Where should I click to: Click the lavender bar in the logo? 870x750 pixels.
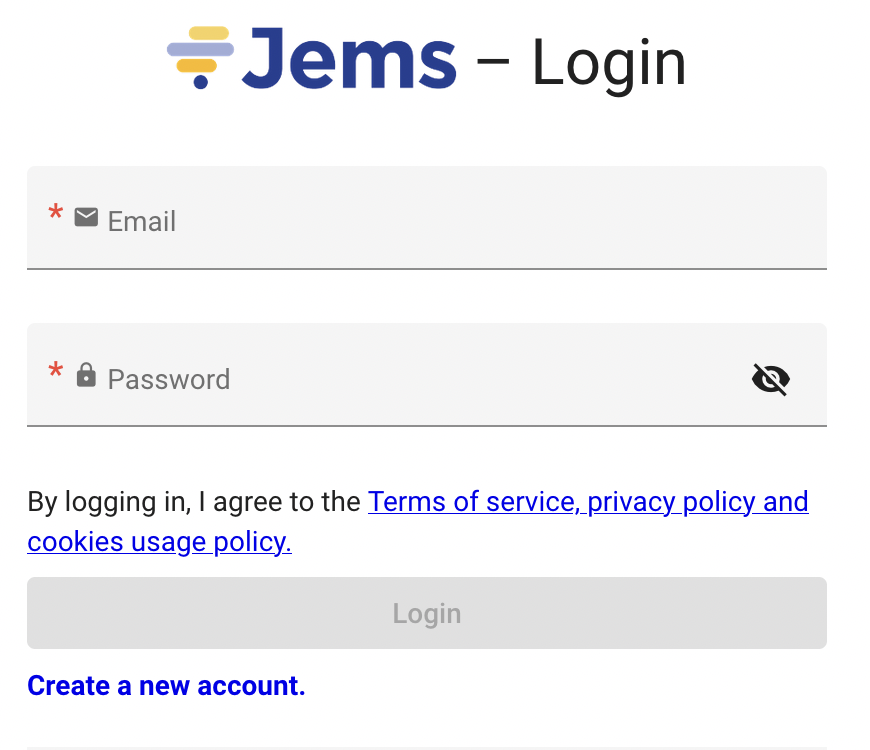[200, 48]
